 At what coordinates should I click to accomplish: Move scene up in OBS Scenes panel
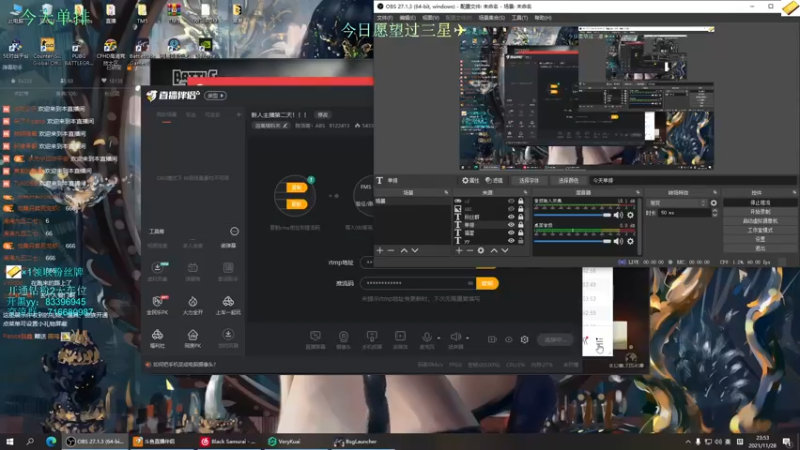404,251
